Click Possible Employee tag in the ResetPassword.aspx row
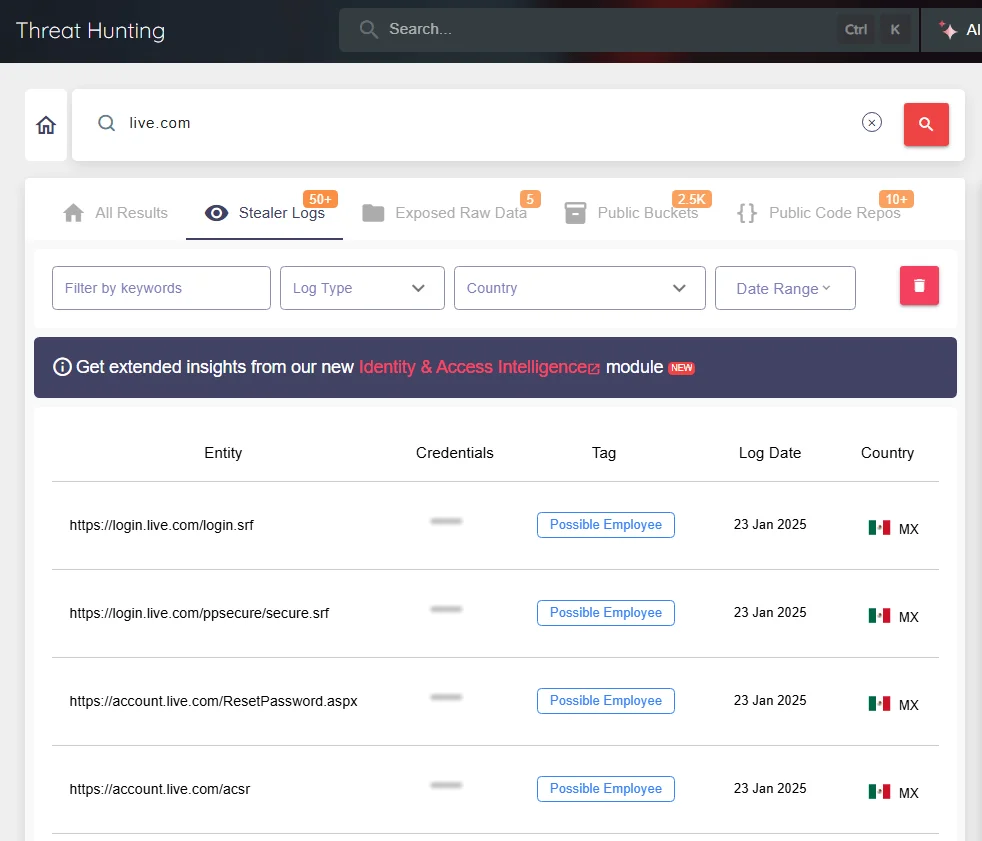This screenshot has height=841, width=982. (x=606, y=701)
